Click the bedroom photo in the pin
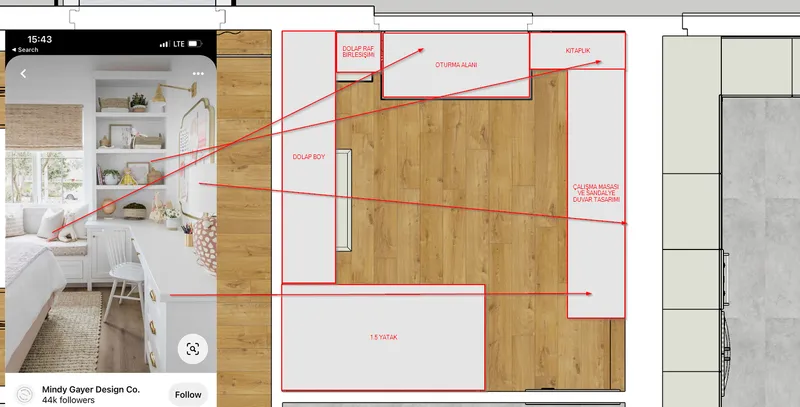The width and height of the screenshot is (800, 407). click(x=111, y=214)
